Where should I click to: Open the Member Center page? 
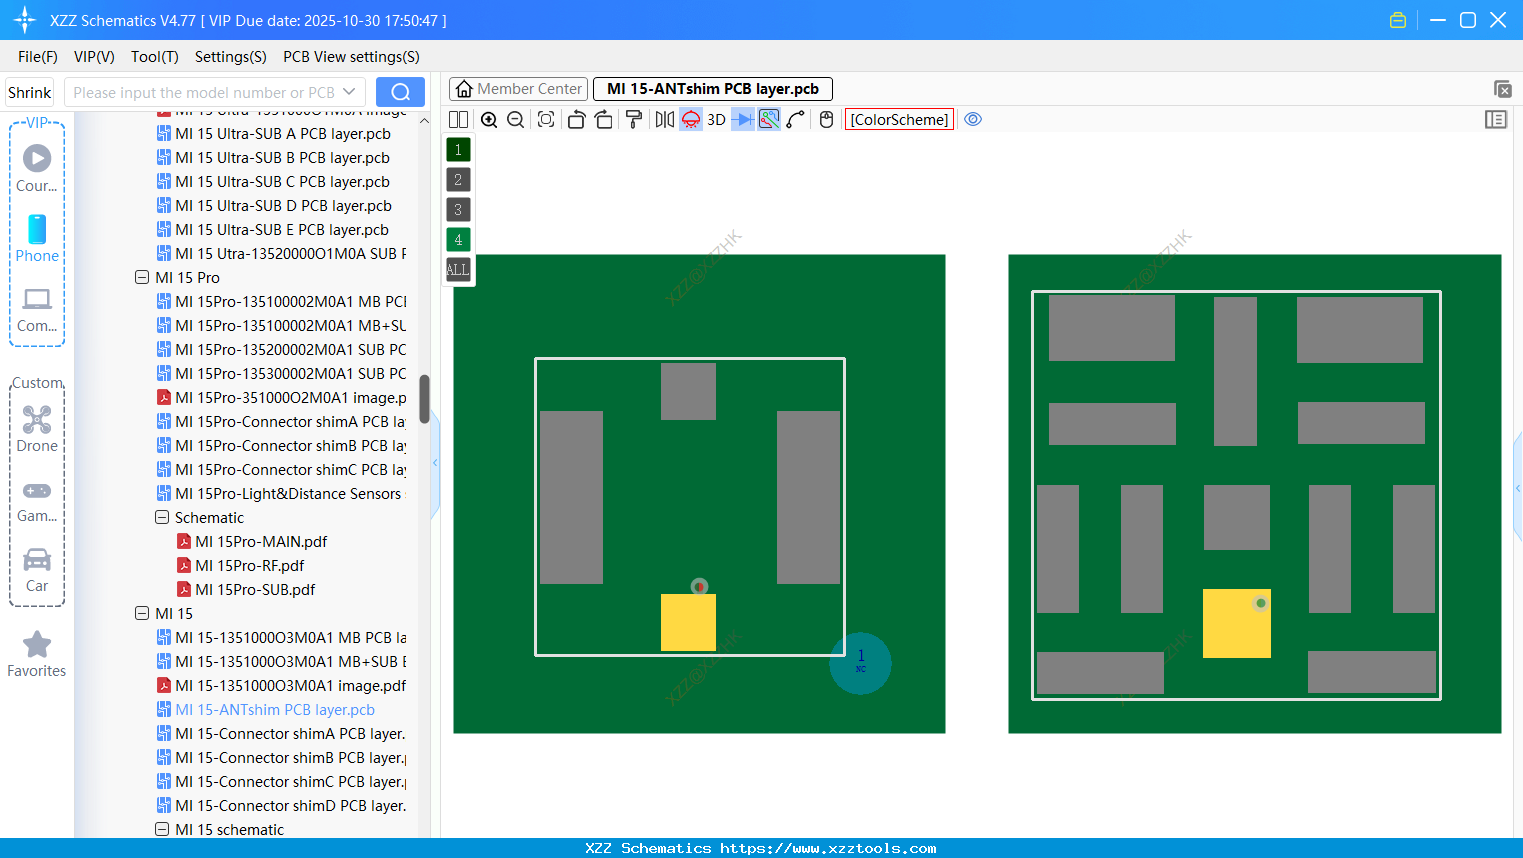[518, 88]
